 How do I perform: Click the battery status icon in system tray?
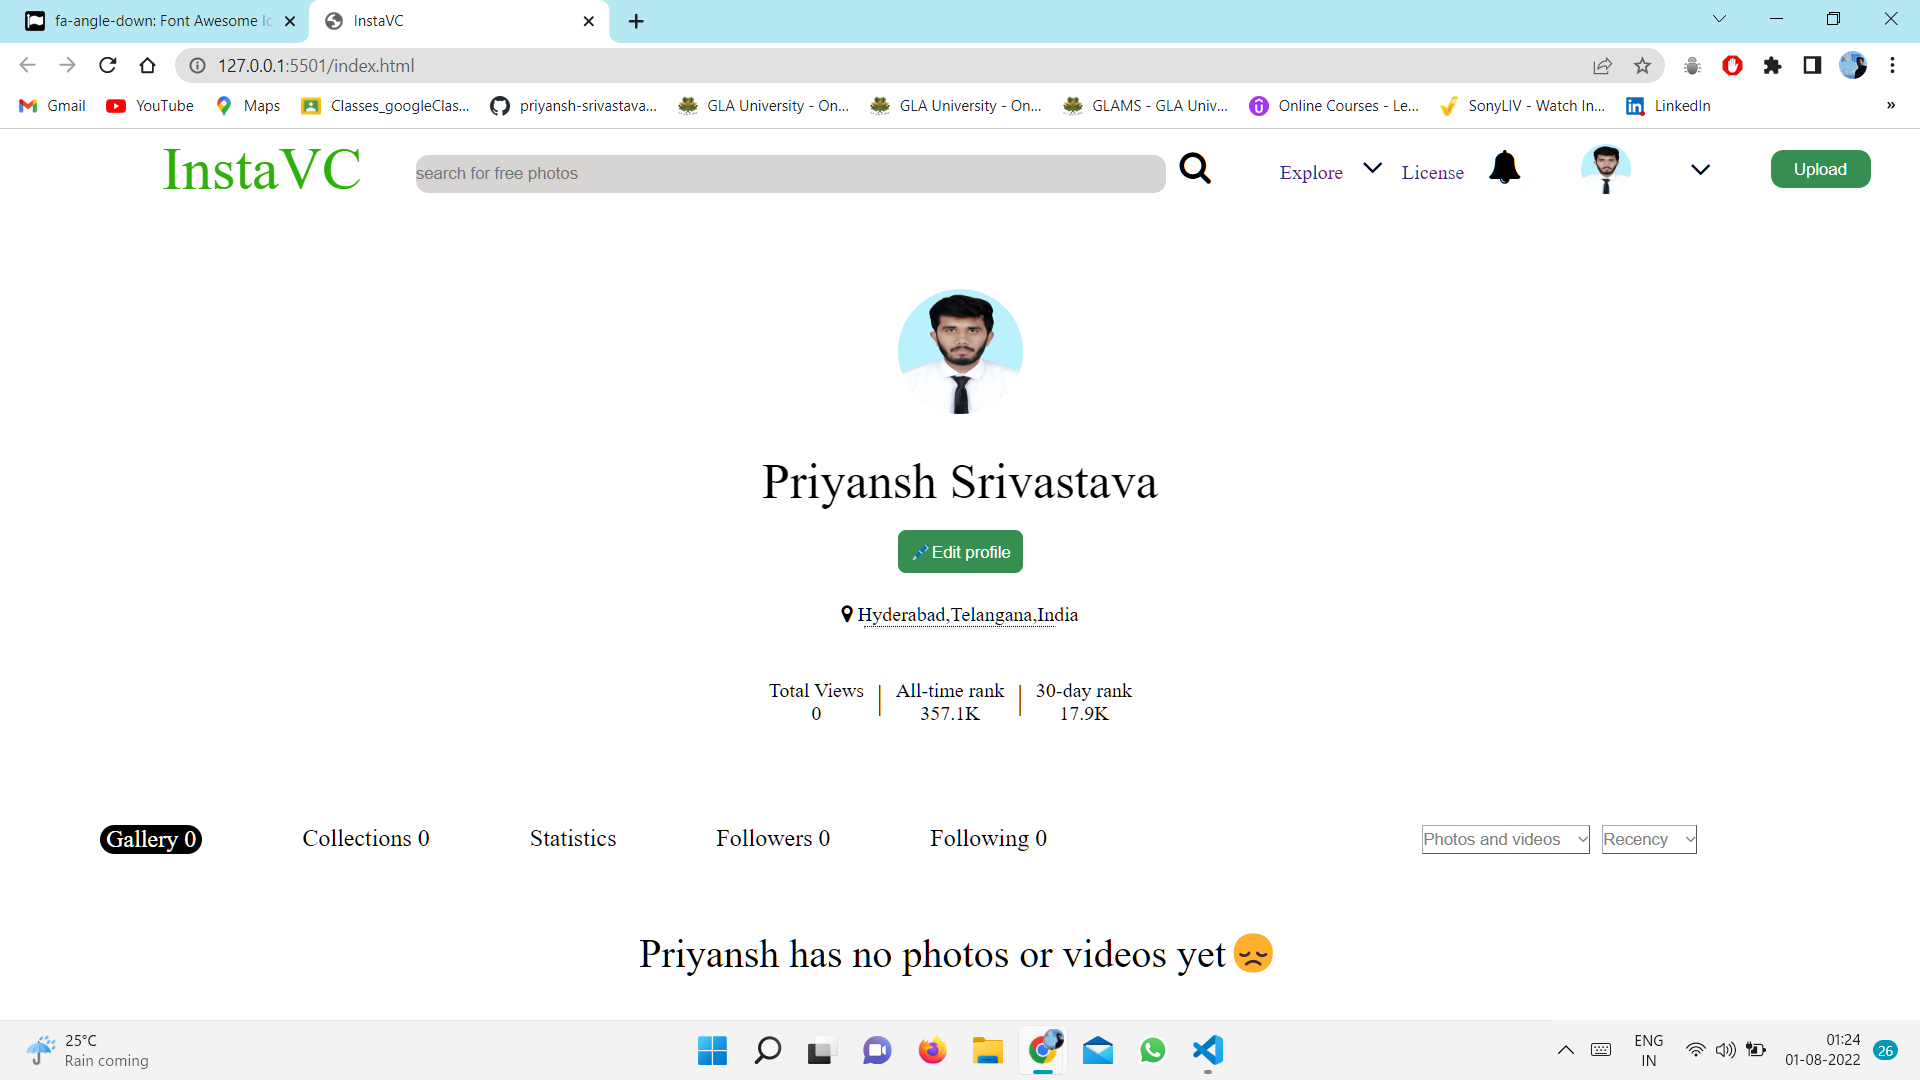[1757, 1050]
